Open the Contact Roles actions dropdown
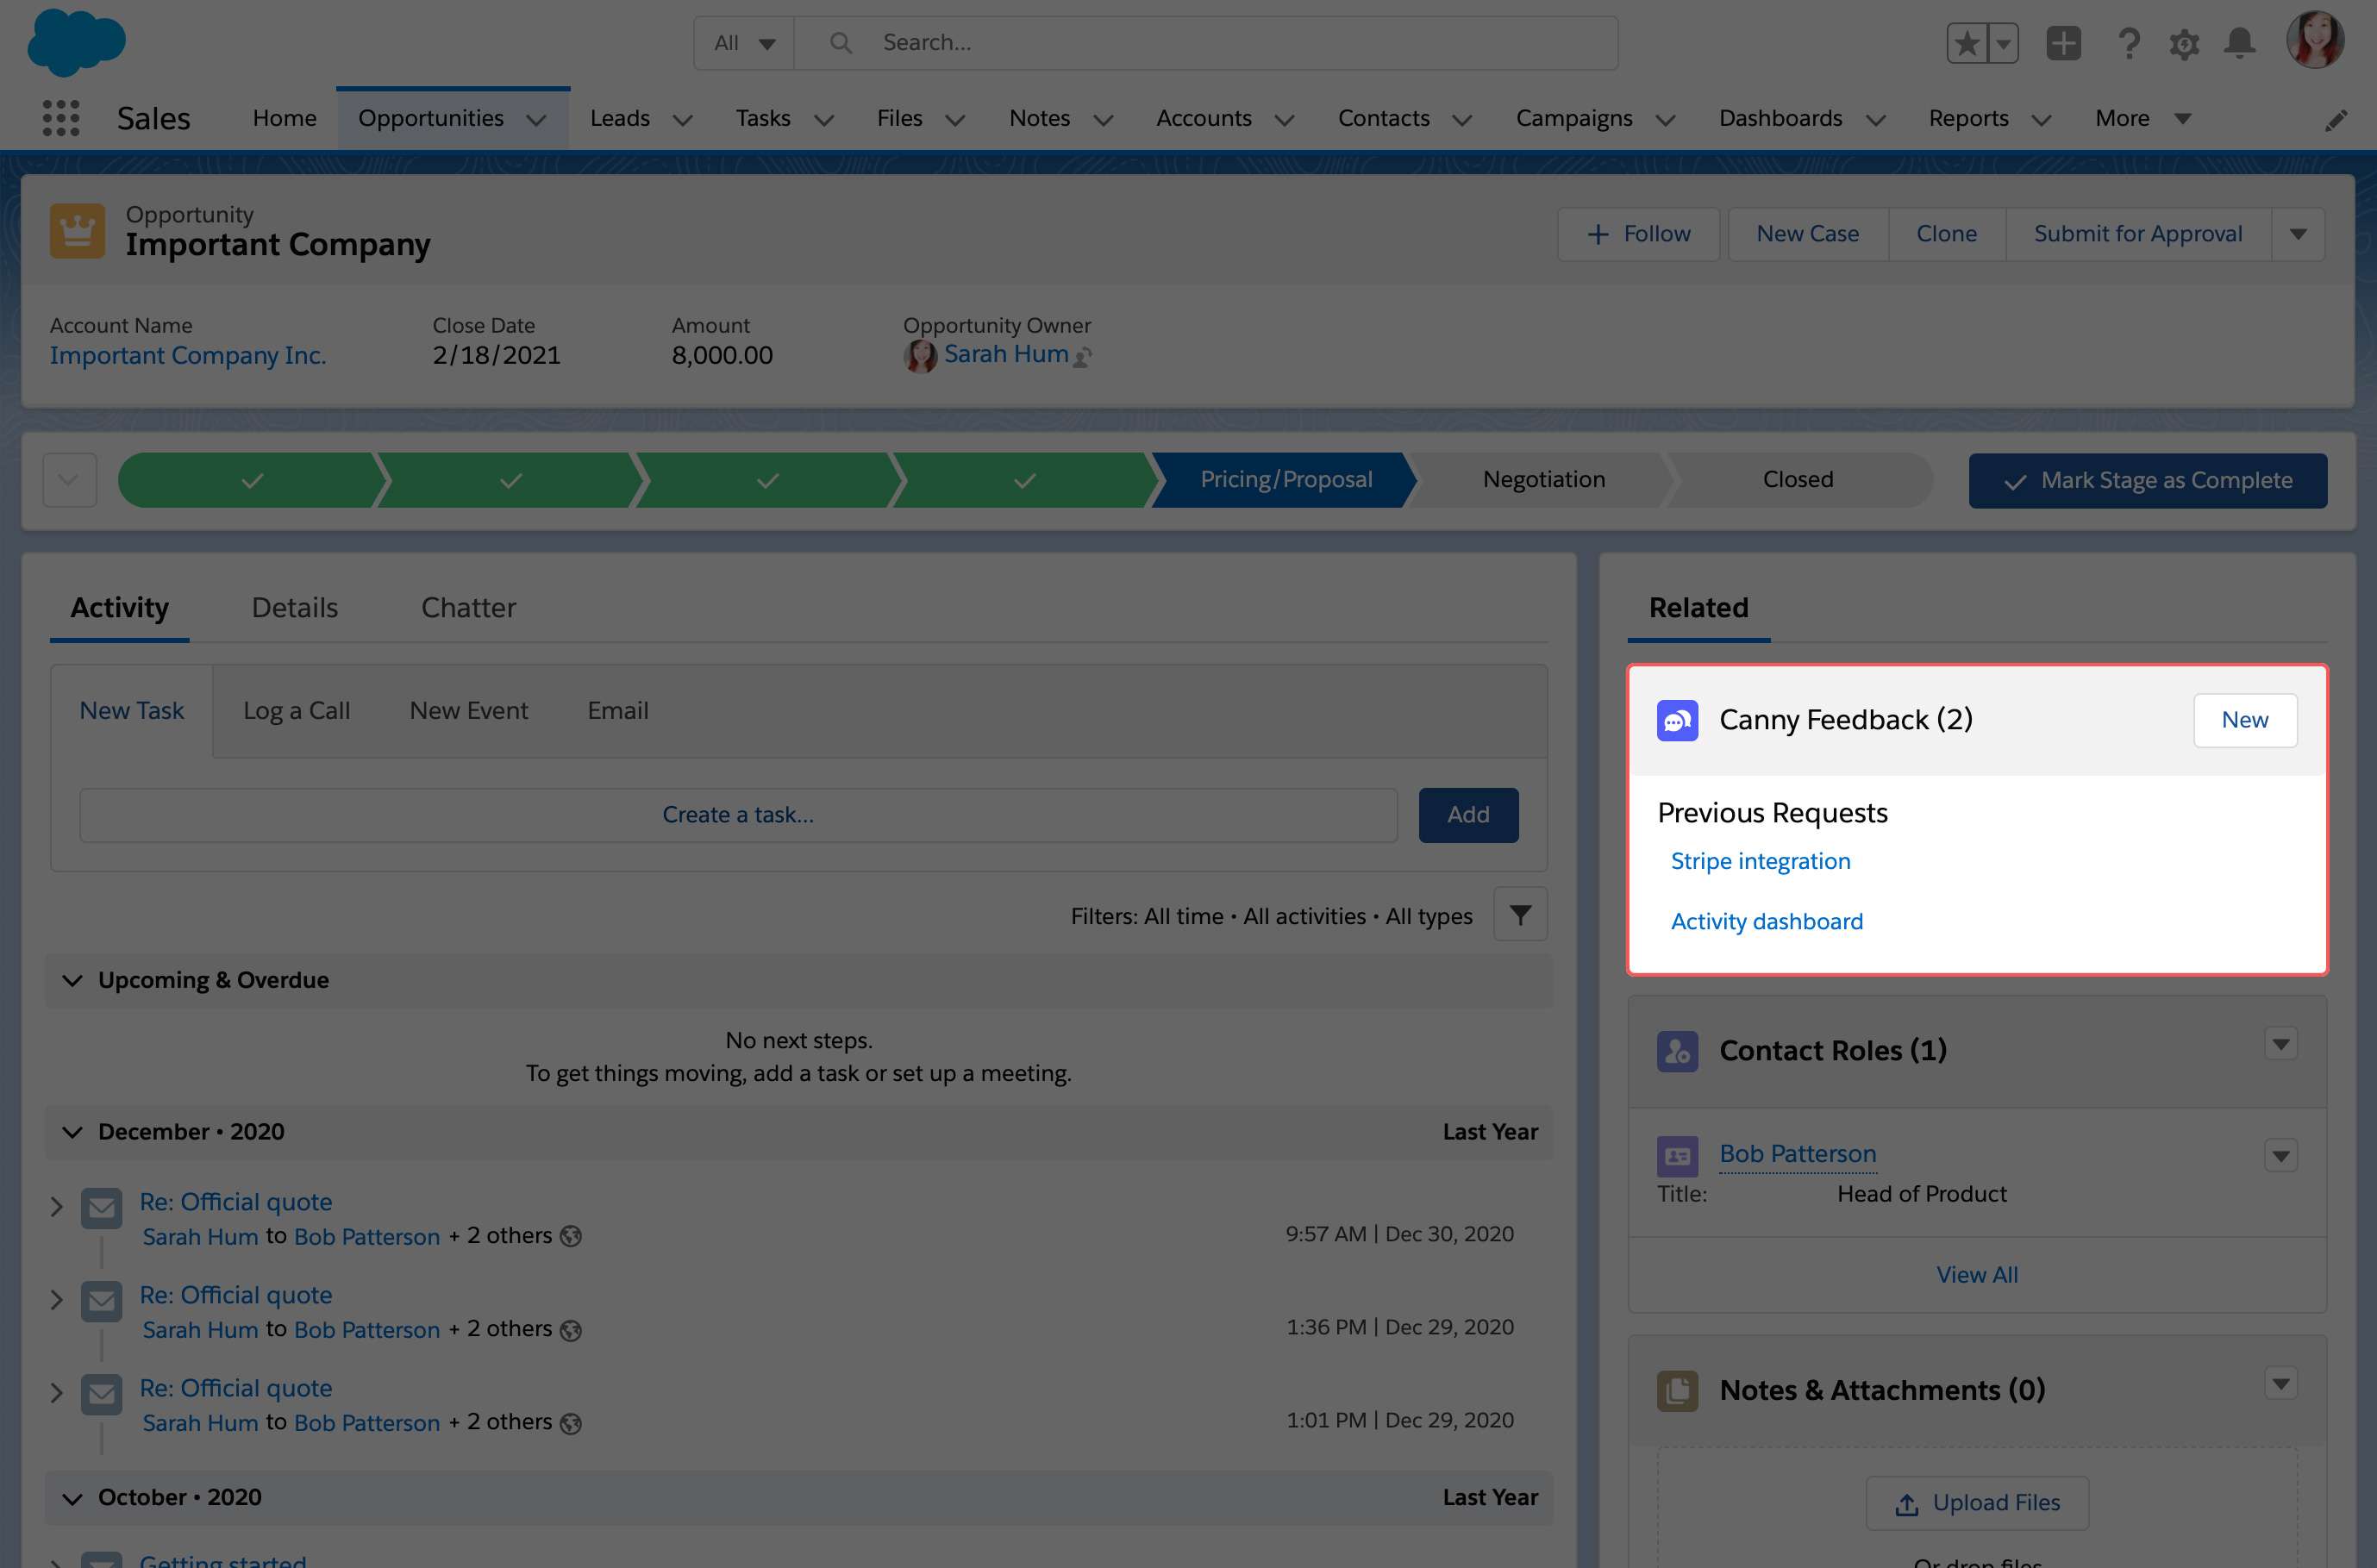 (x=2280, y=1044)
